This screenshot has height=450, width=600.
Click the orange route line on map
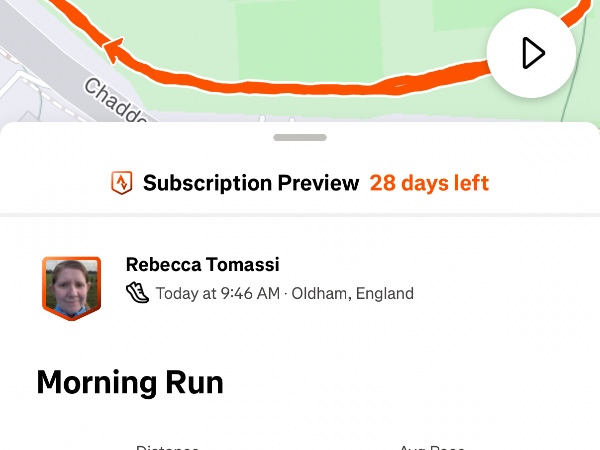click(300, 85)
